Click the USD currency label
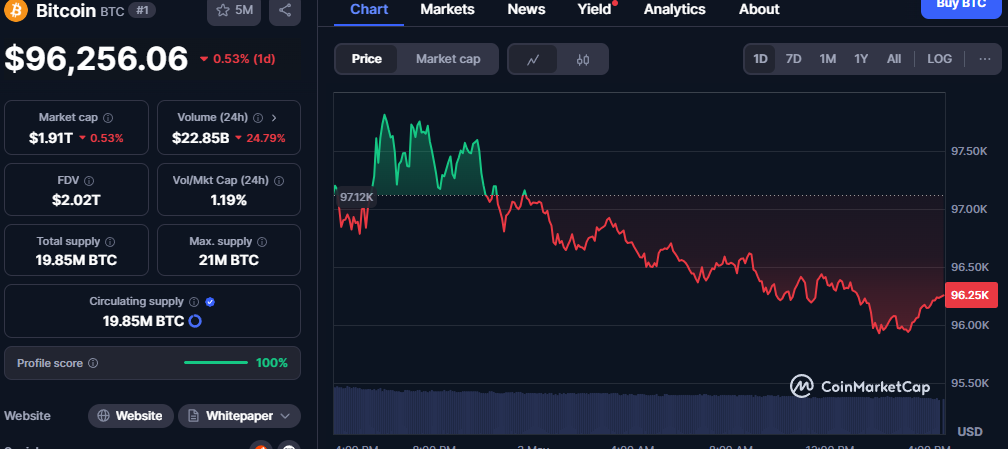 coord(969,431)
